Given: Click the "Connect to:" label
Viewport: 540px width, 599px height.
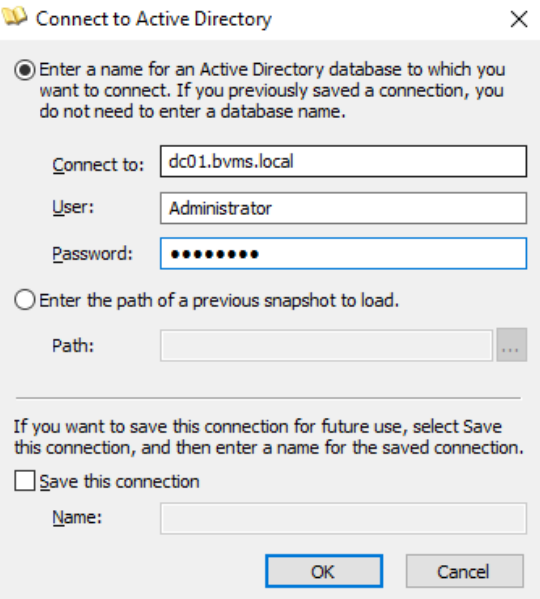Looking at the screenshot, I should (x=98, y=165).
